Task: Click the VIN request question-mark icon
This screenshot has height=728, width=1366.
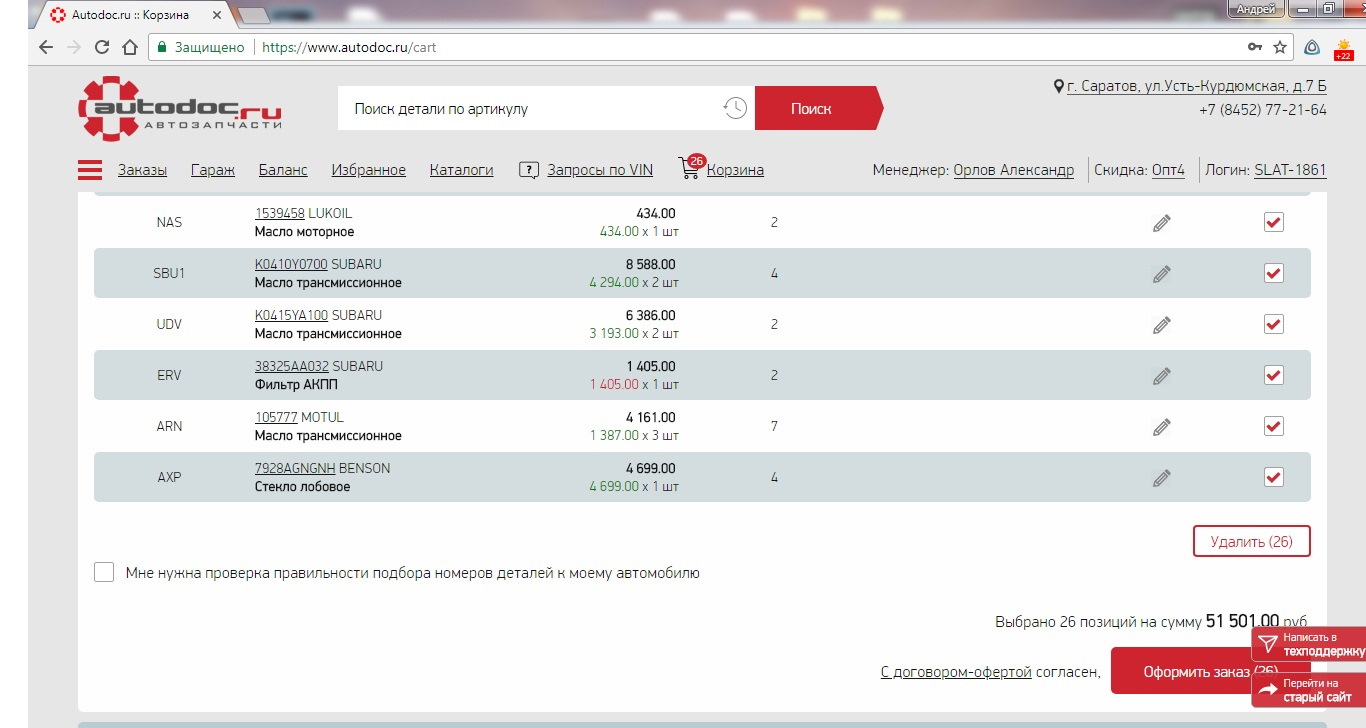Action: (x=529, y=170)
